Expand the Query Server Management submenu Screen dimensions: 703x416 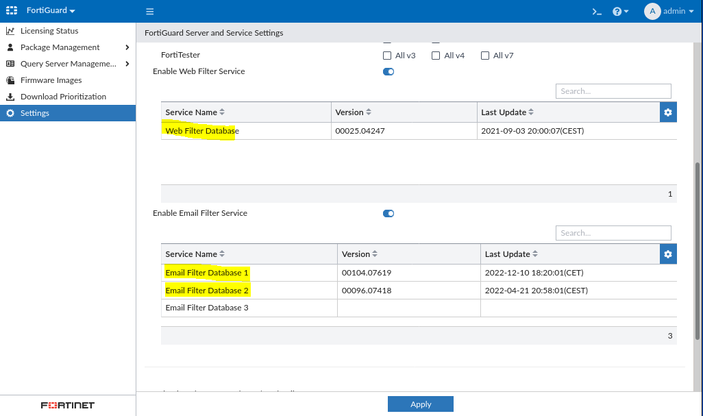pos(127,64)
